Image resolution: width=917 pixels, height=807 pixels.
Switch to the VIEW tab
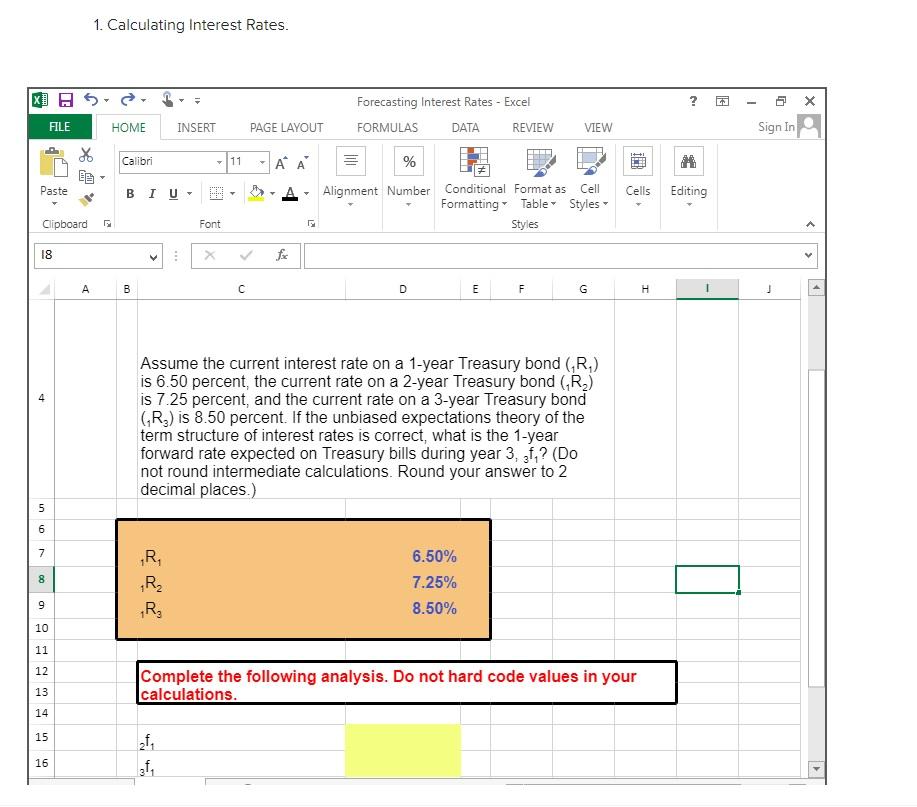coord(598,127)
